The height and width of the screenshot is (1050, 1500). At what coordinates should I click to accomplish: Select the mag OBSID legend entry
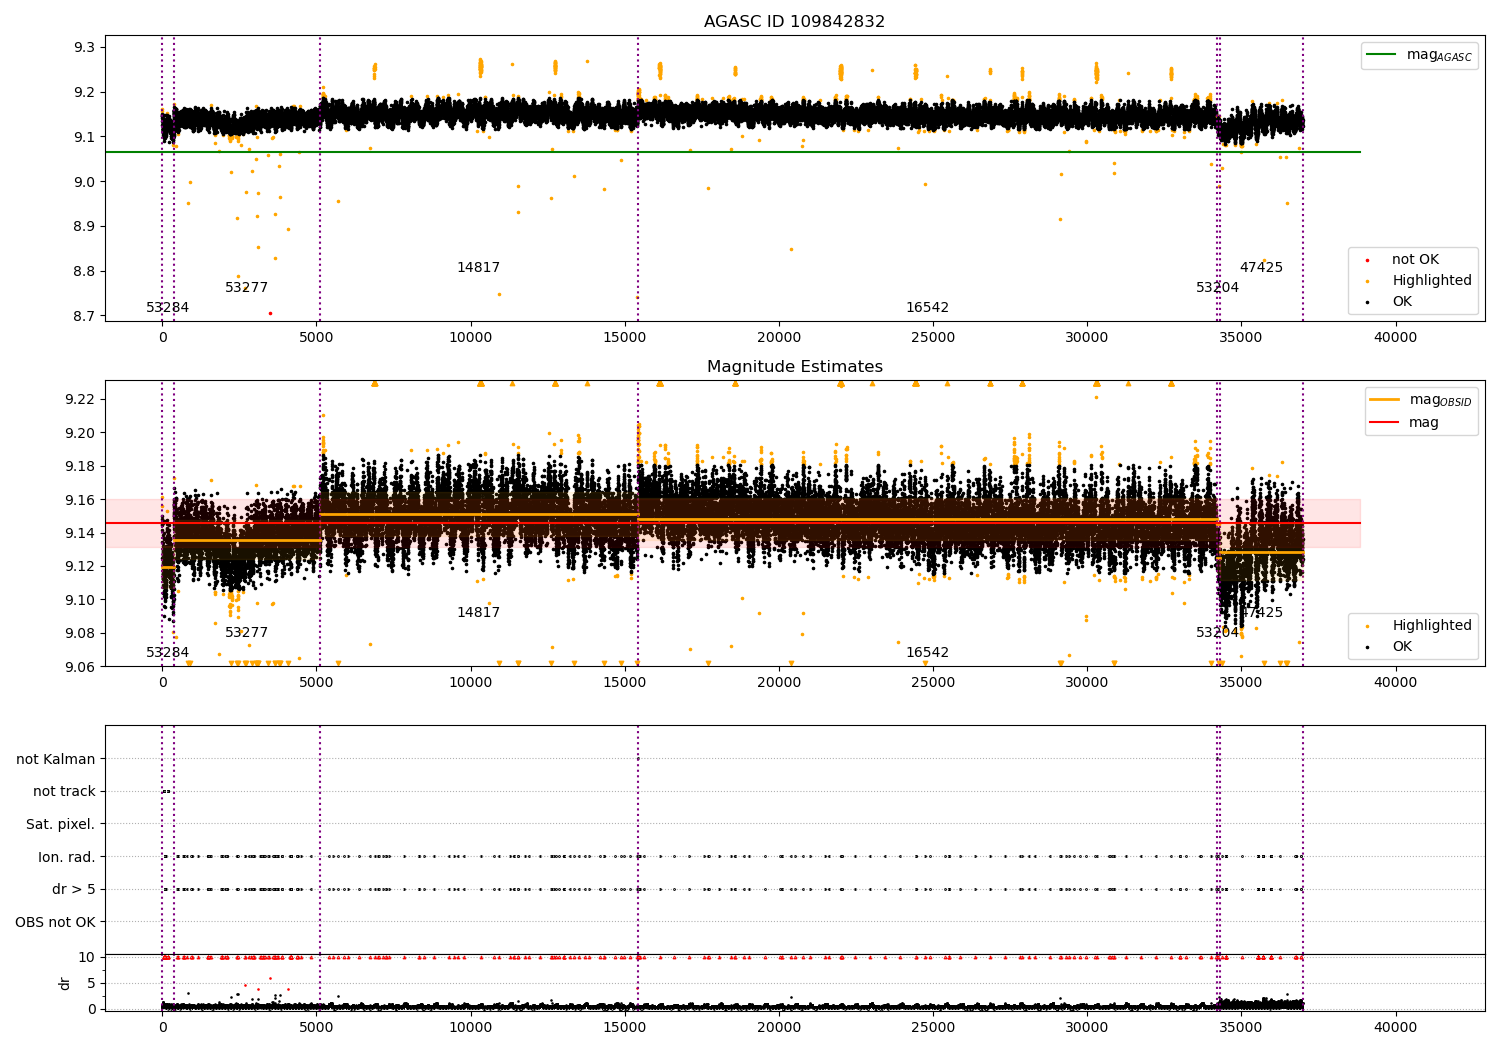click(1421, 400)
